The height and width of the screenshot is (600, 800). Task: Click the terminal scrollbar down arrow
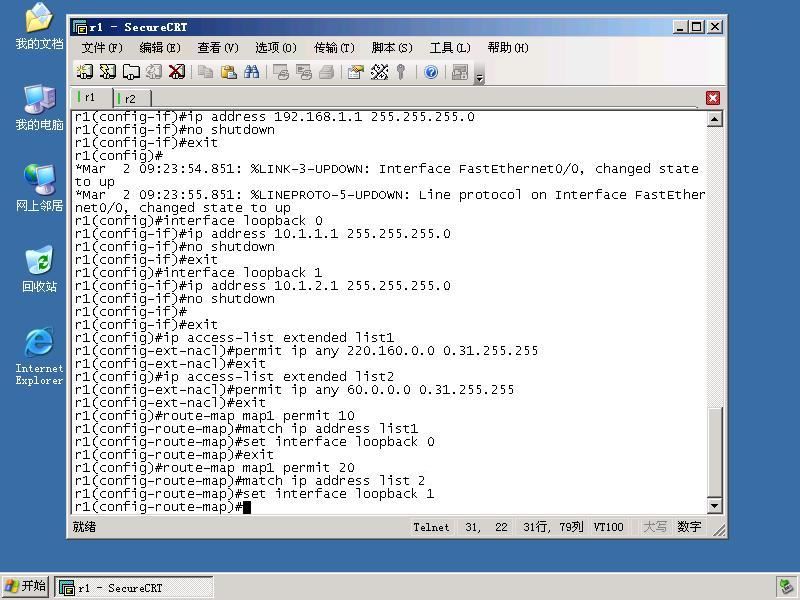pos(714,506)
